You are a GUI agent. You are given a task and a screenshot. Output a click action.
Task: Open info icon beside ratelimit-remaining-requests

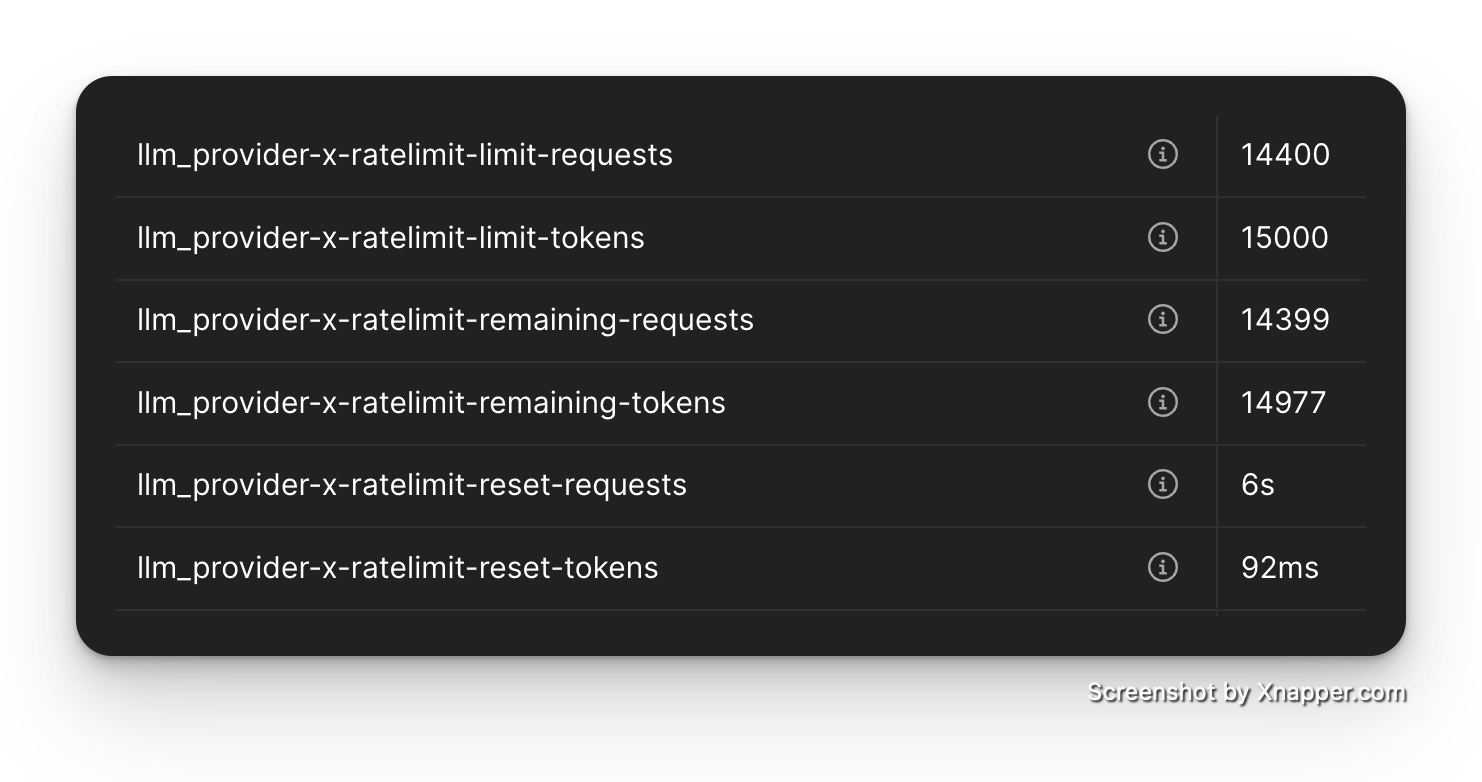coord(1162,320)
